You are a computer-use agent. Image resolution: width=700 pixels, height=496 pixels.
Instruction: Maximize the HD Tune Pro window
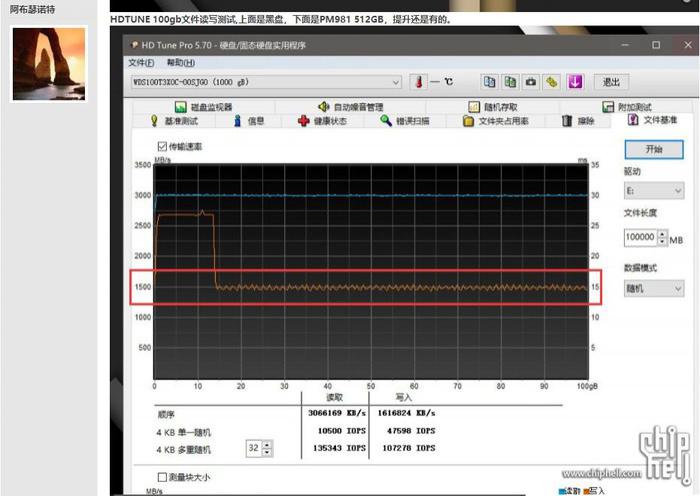point(656,45)
